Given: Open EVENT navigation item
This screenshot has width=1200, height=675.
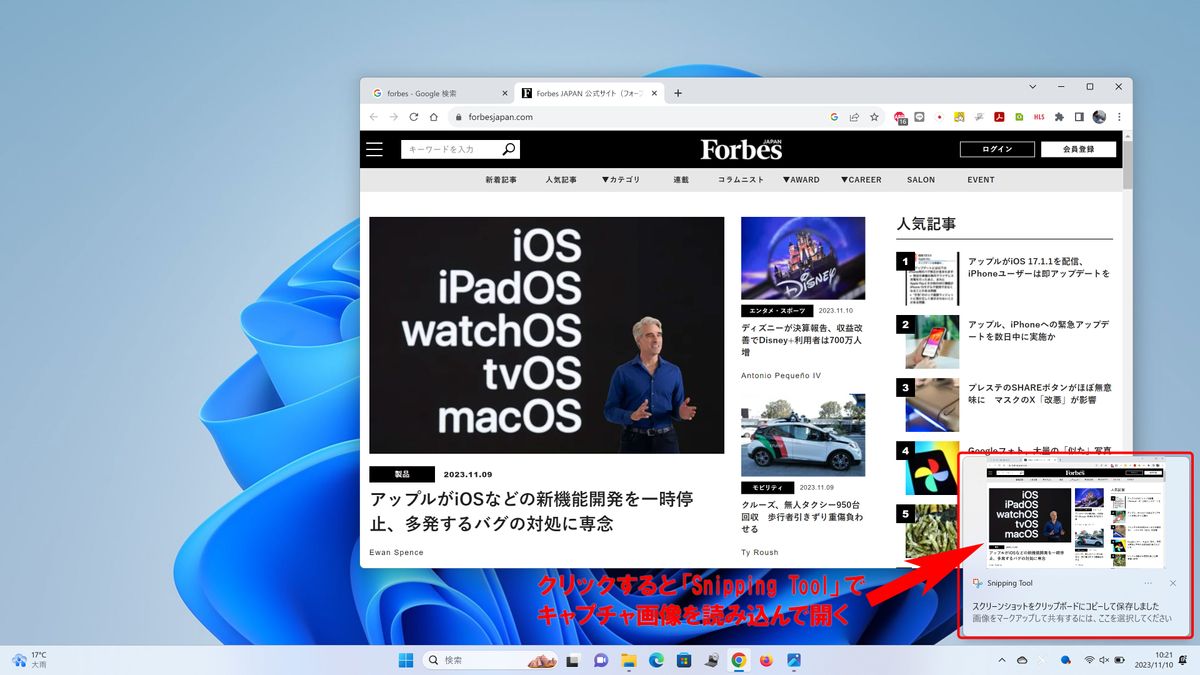Looking at the screenshot, I should tap(981, 180).
